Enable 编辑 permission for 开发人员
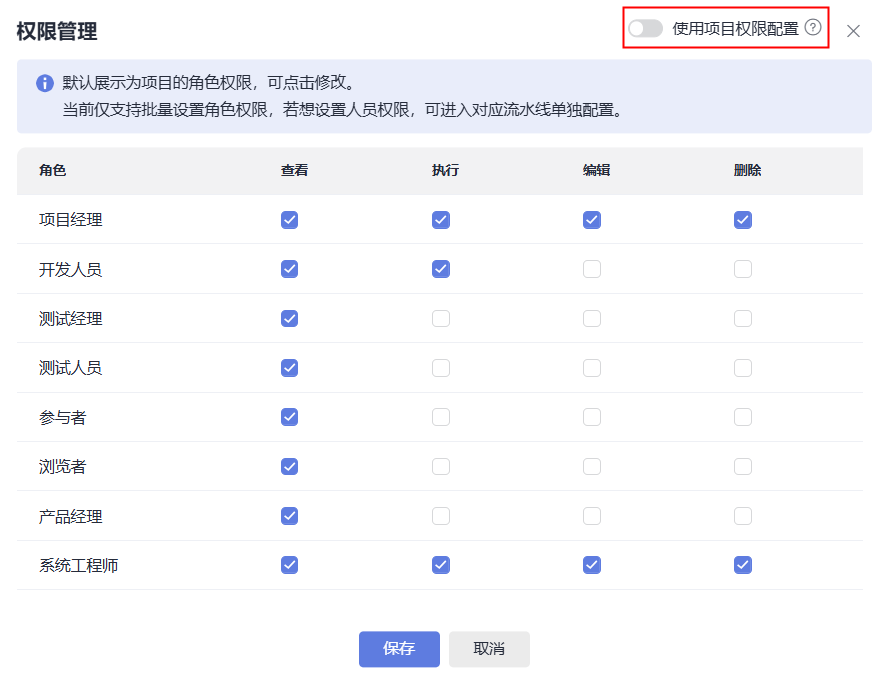 (x=592, y=269)
